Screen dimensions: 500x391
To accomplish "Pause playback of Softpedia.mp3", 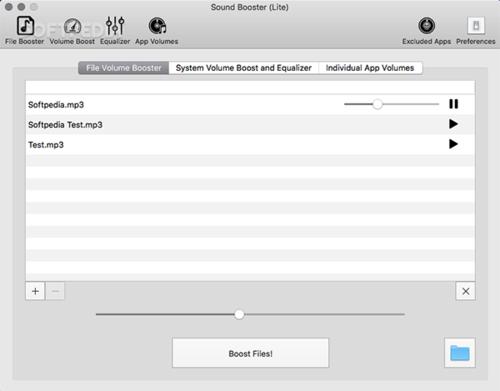I will click(x=453, y=104).
